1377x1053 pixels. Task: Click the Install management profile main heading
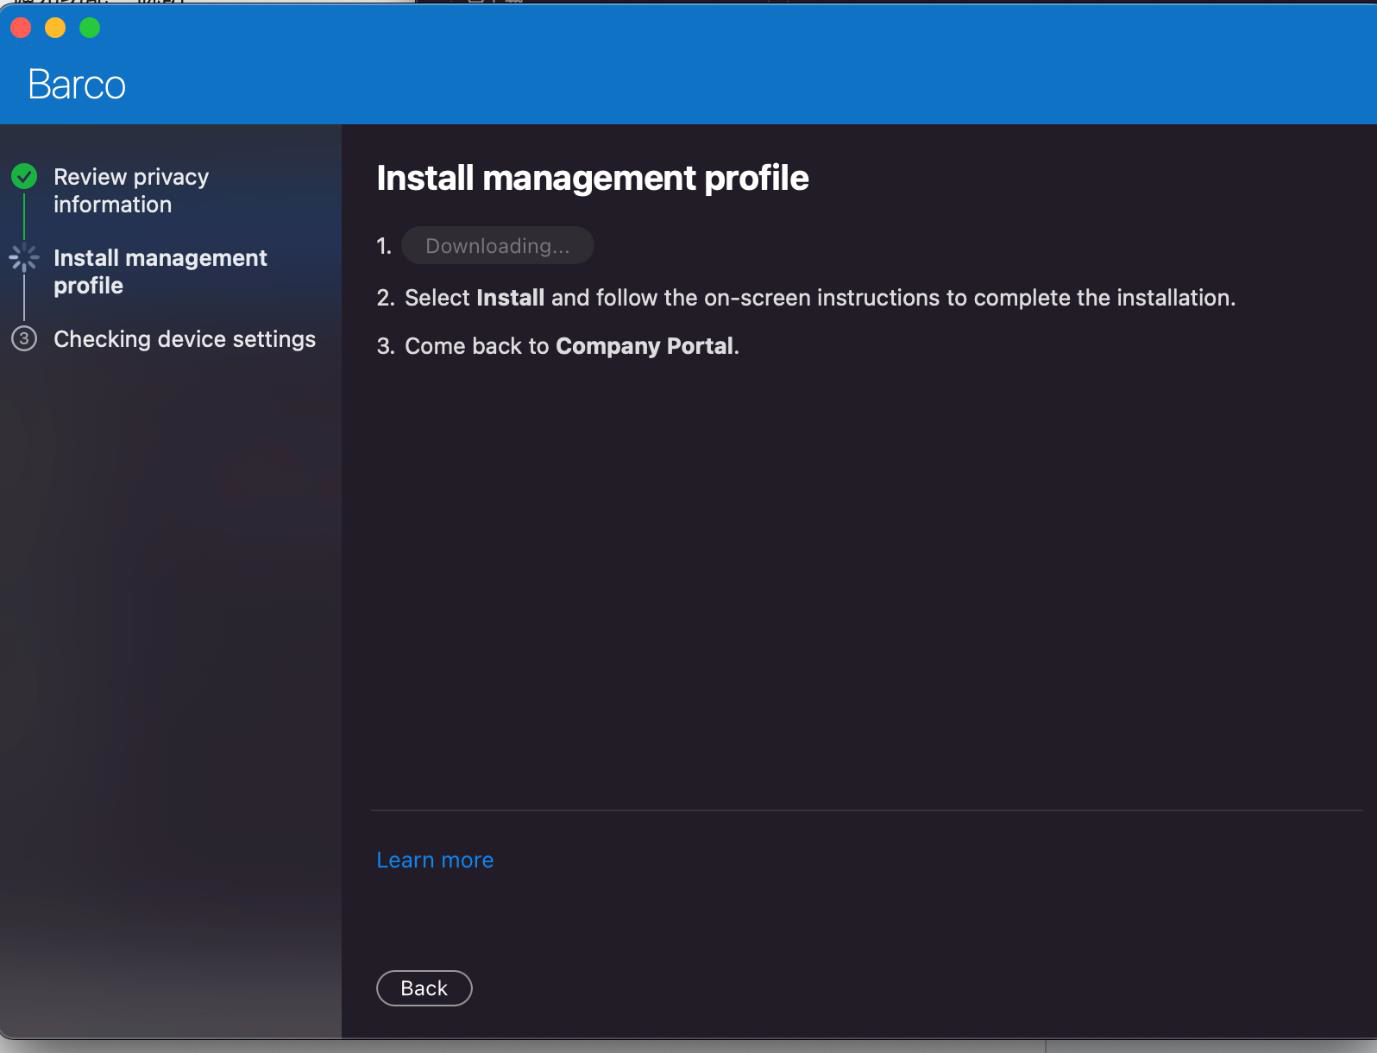(592, 178)
